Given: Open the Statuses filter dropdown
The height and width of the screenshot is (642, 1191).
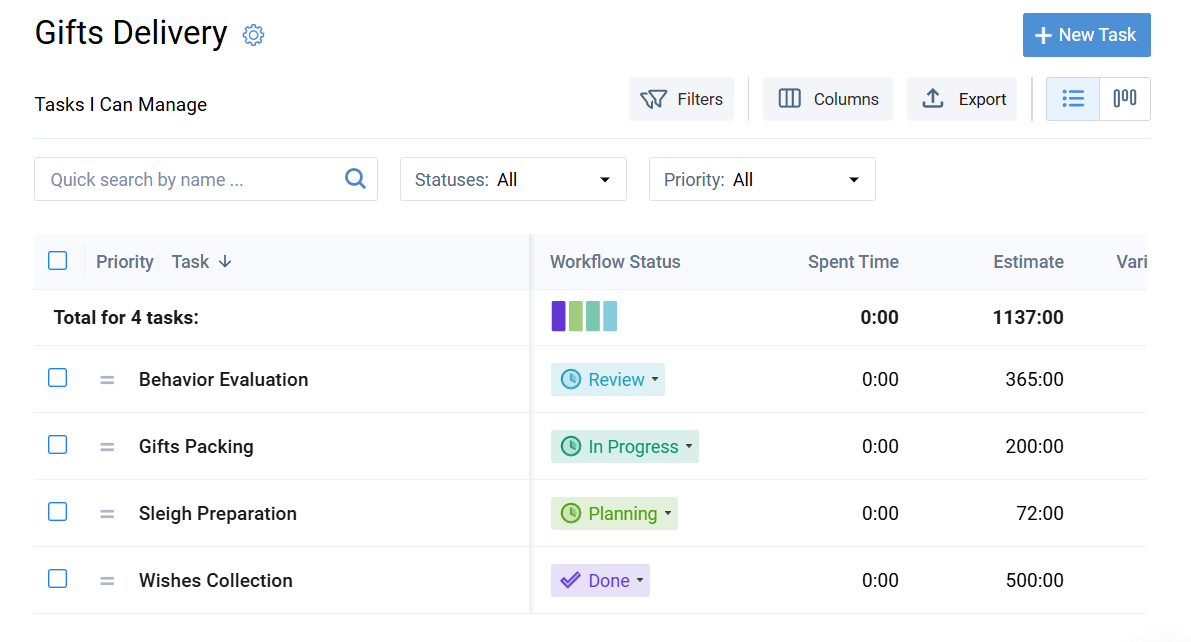Looking at the screenshot, I should pos(604,178).
